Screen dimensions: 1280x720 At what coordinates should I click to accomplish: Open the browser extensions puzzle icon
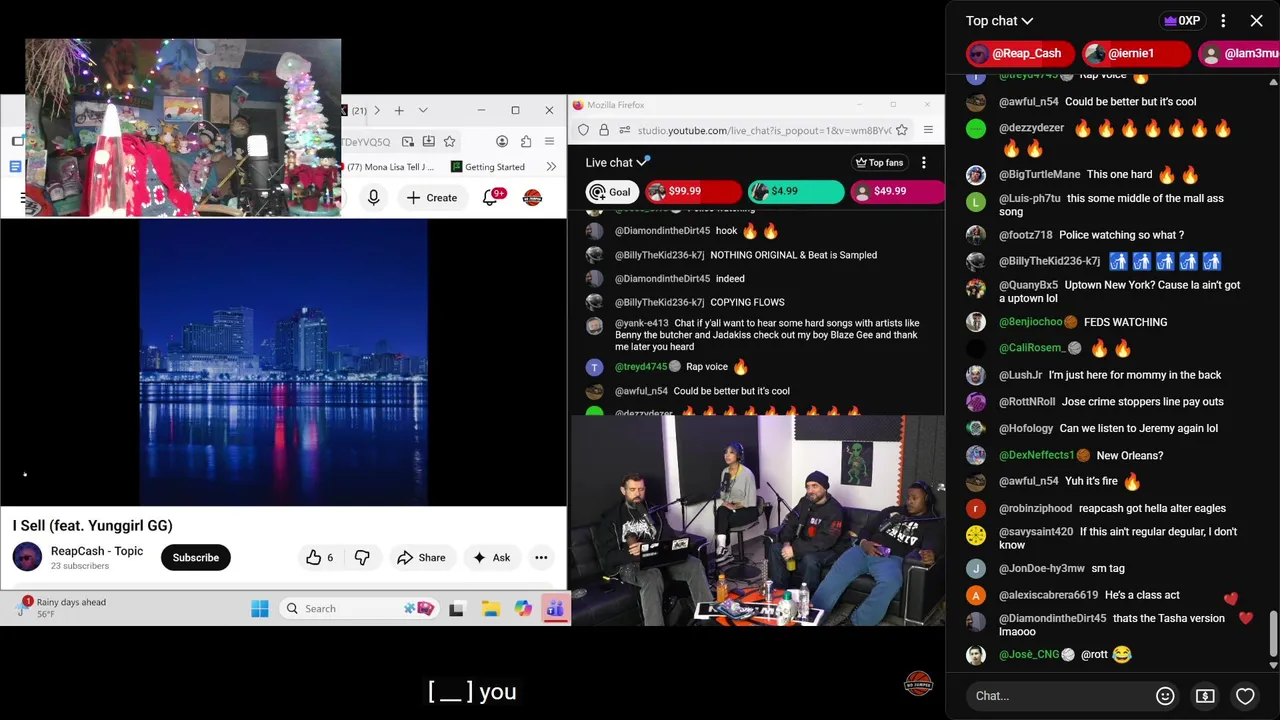[526, 142]
